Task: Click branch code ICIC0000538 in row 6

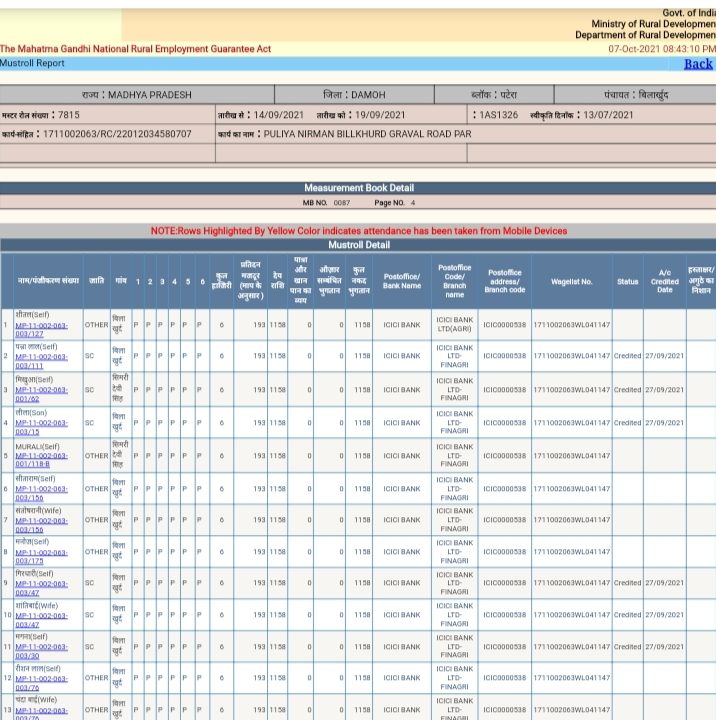Action: coord(504,489)
